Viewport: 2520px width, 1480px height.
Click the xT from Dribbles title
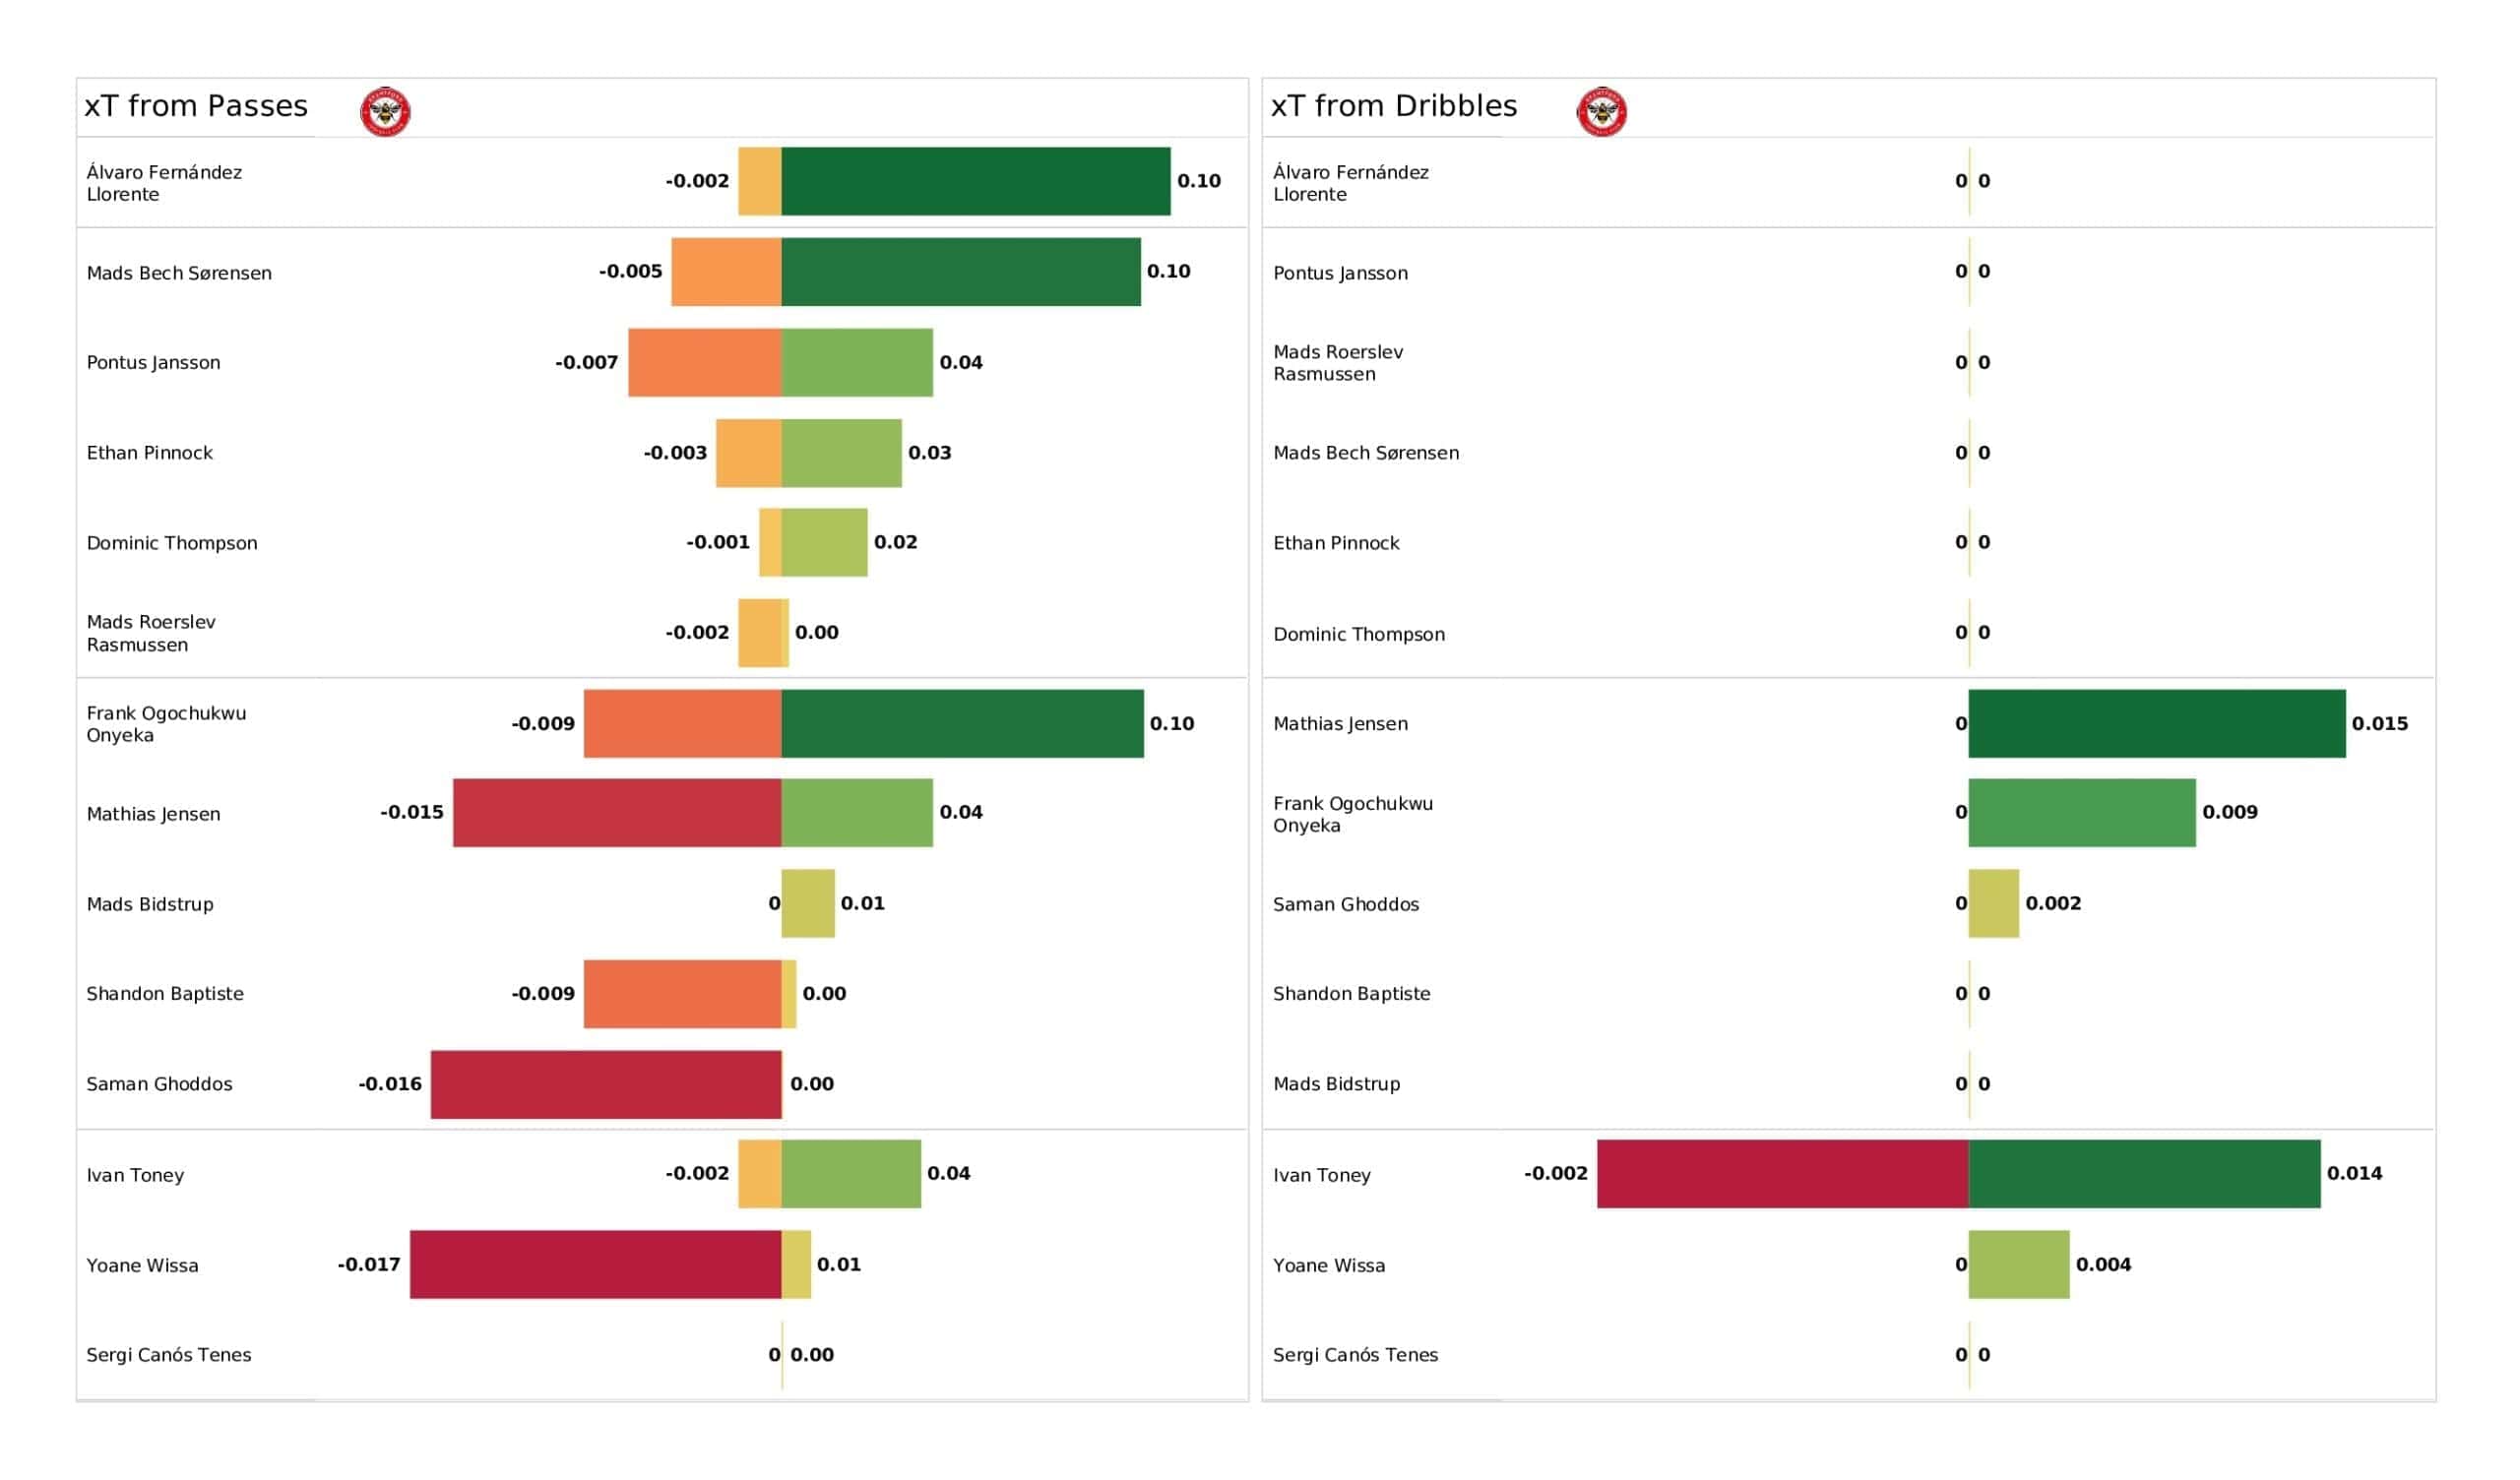pyautogui.click(x=1393, y=106)
